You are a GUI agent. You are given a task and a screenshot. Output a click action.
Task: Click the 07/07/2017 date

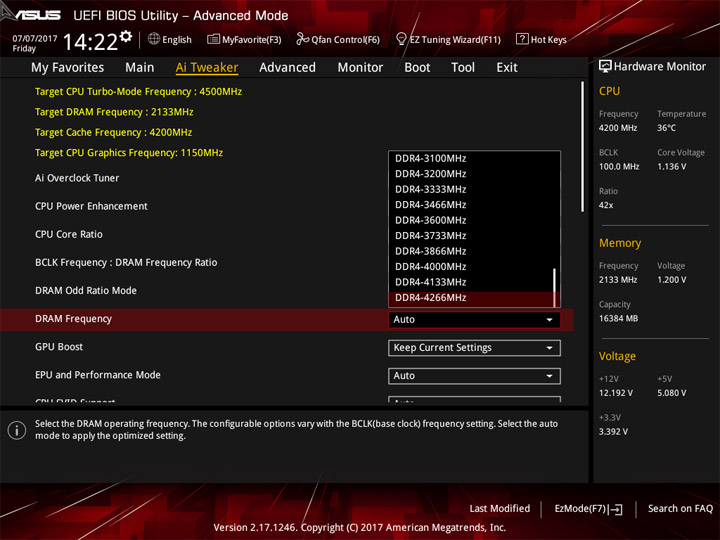[35, 38]
